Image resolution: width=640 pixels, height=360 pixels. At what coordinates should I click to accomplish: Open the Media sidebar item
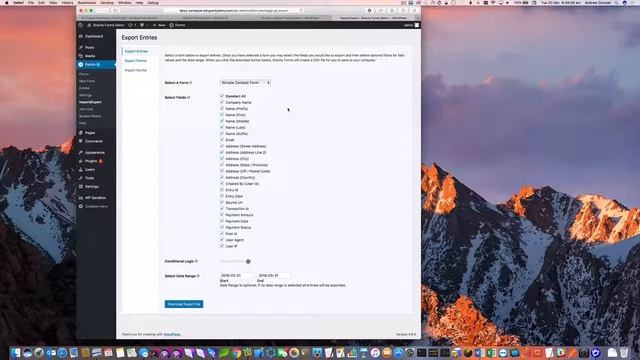click(x=90, y=56)
